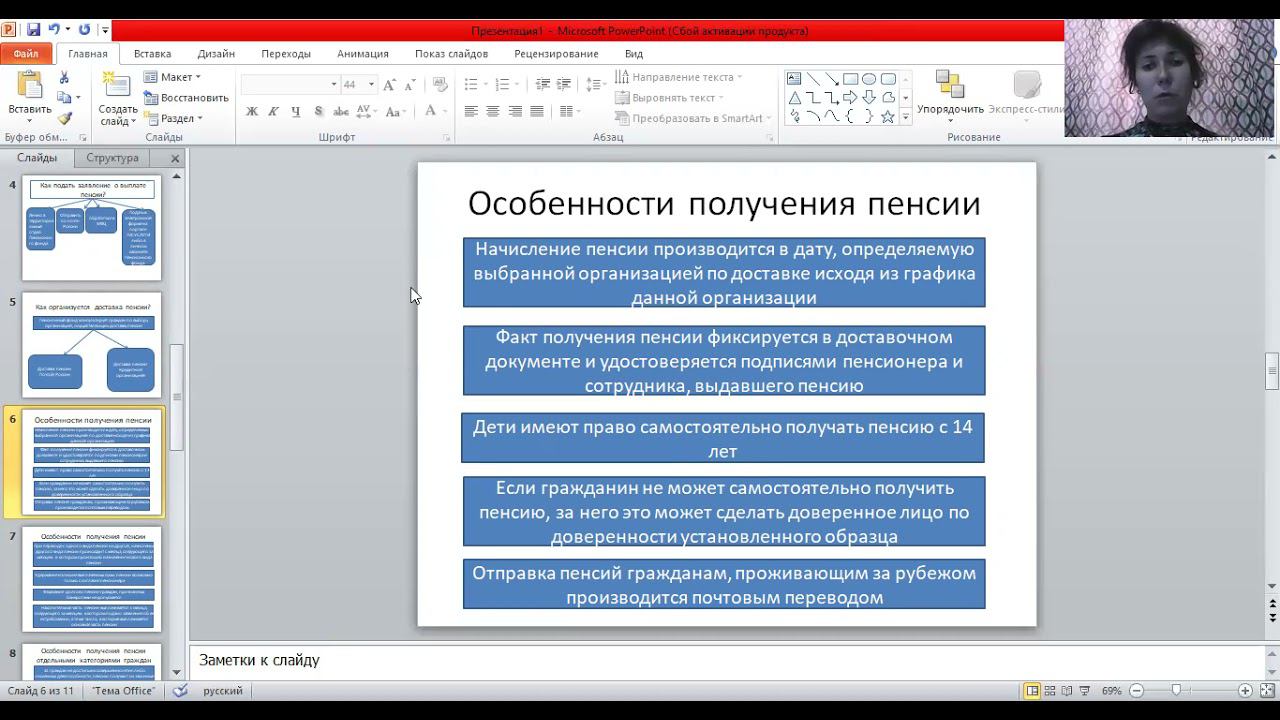Open the Выровнять текст dropdown
Screen dimensions: 1280x720
coord(669,98)
